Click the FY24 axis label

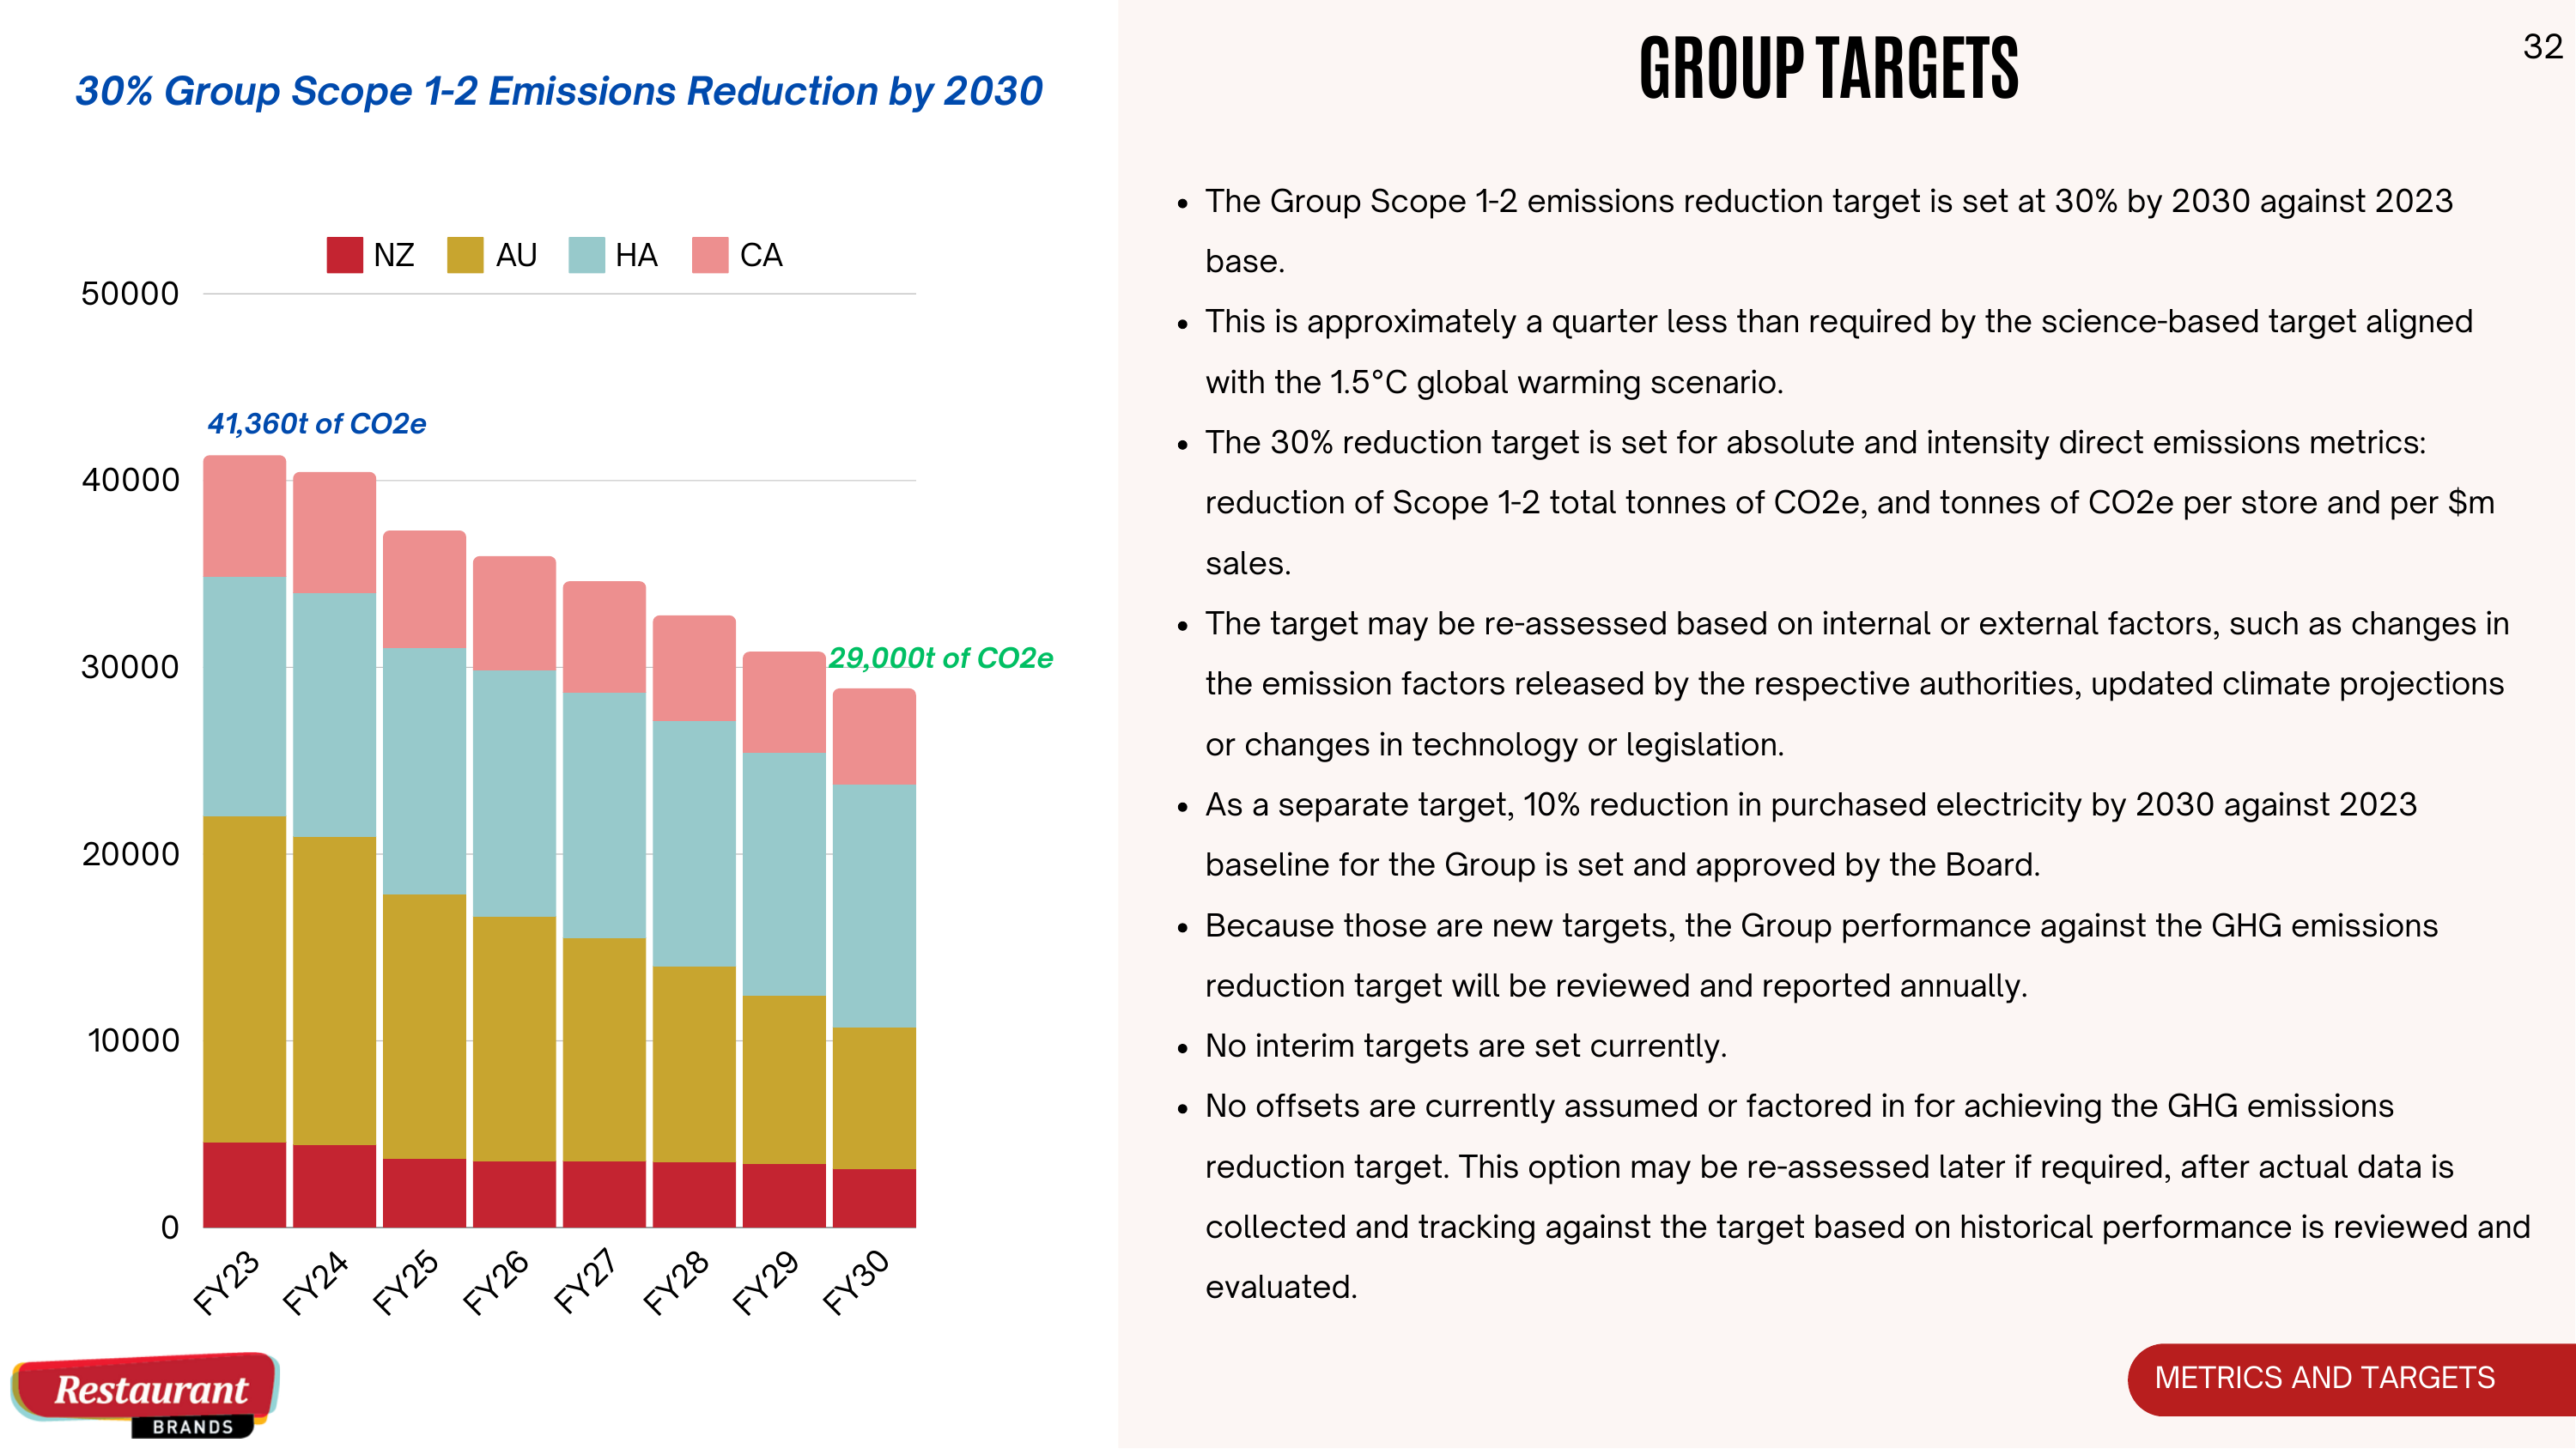pos(316,1283)
